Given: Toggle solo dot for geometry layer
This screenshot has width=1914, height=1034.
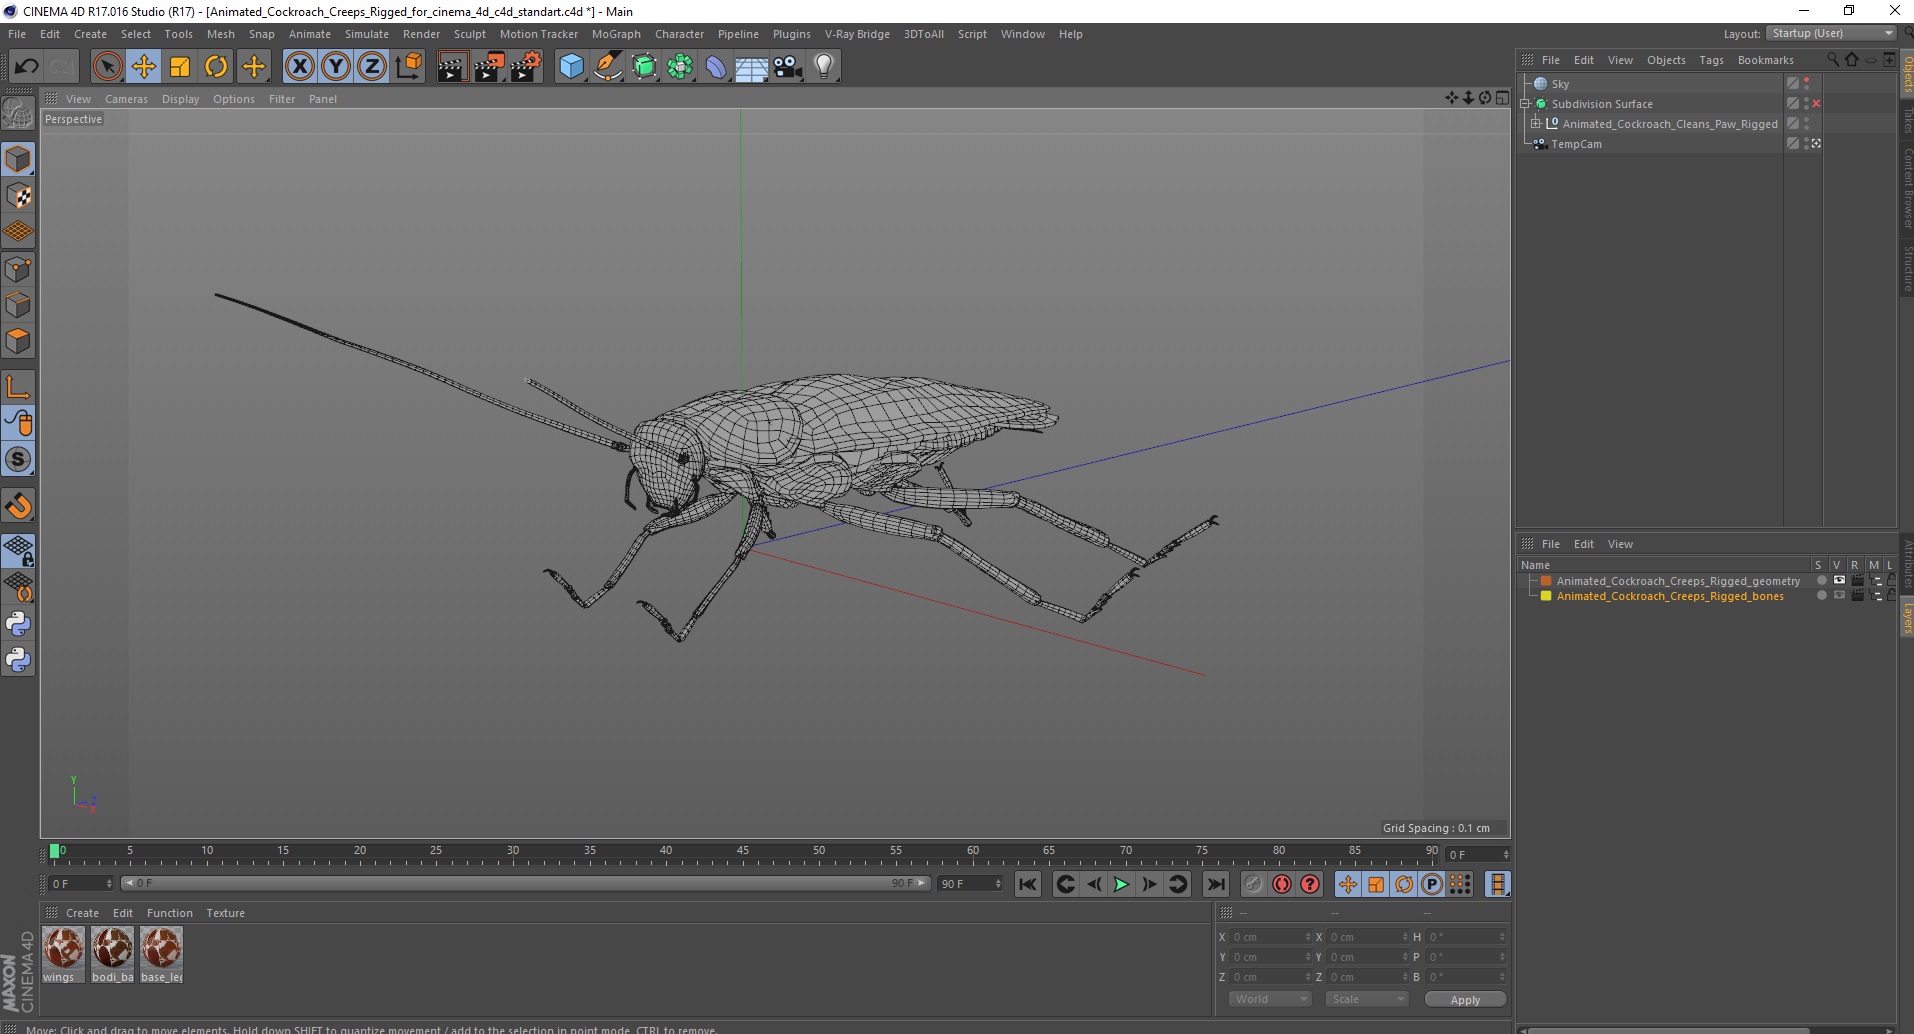Looking at the screenshot, I should [x=1821, y=581].
